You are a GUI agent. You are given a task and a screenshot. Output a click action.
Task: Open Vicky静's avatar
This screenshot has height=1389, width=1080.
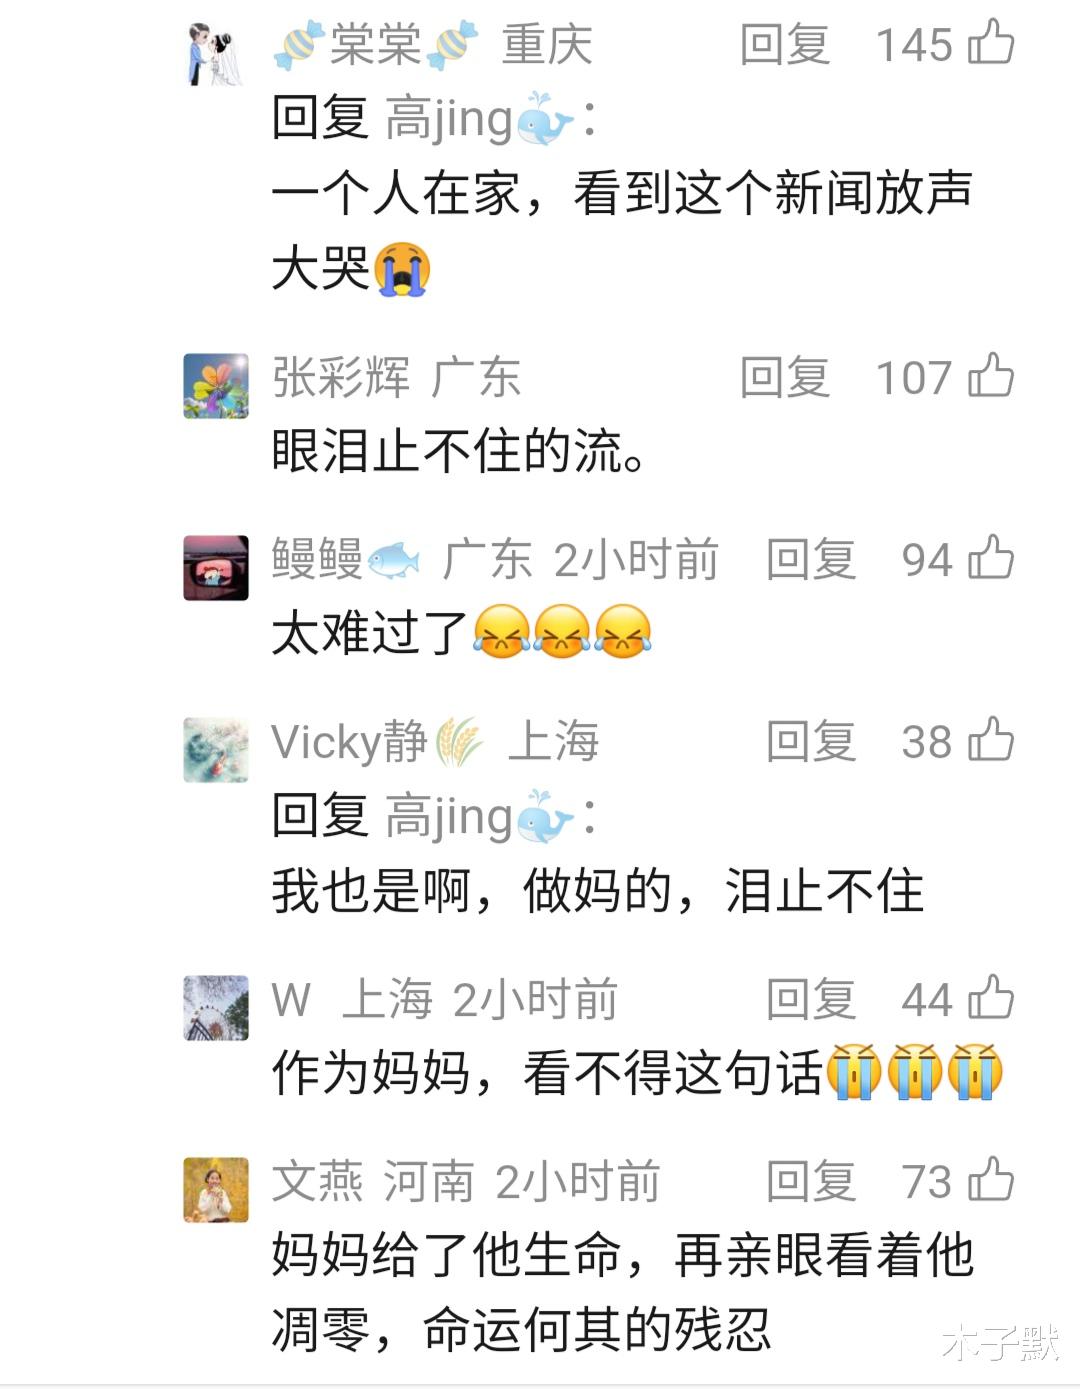(216, 750)
